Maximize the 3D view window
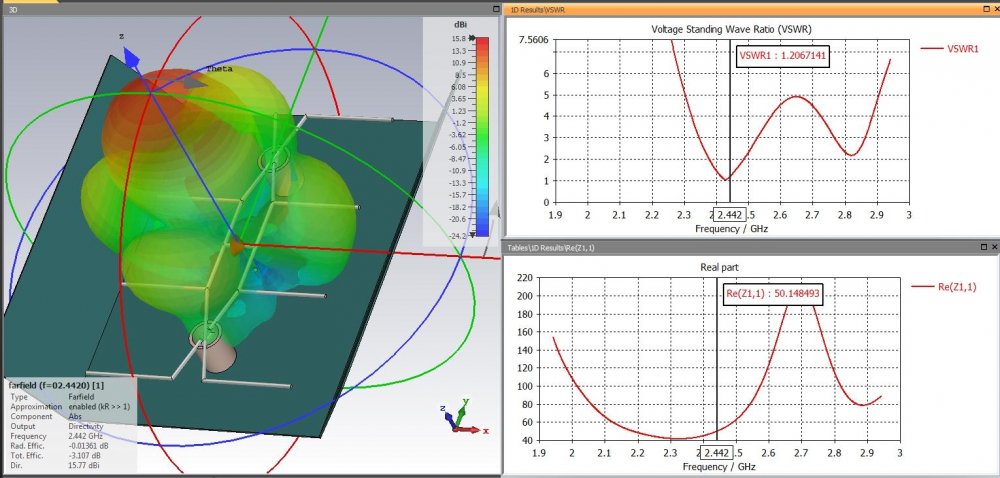 coord(496,9)
